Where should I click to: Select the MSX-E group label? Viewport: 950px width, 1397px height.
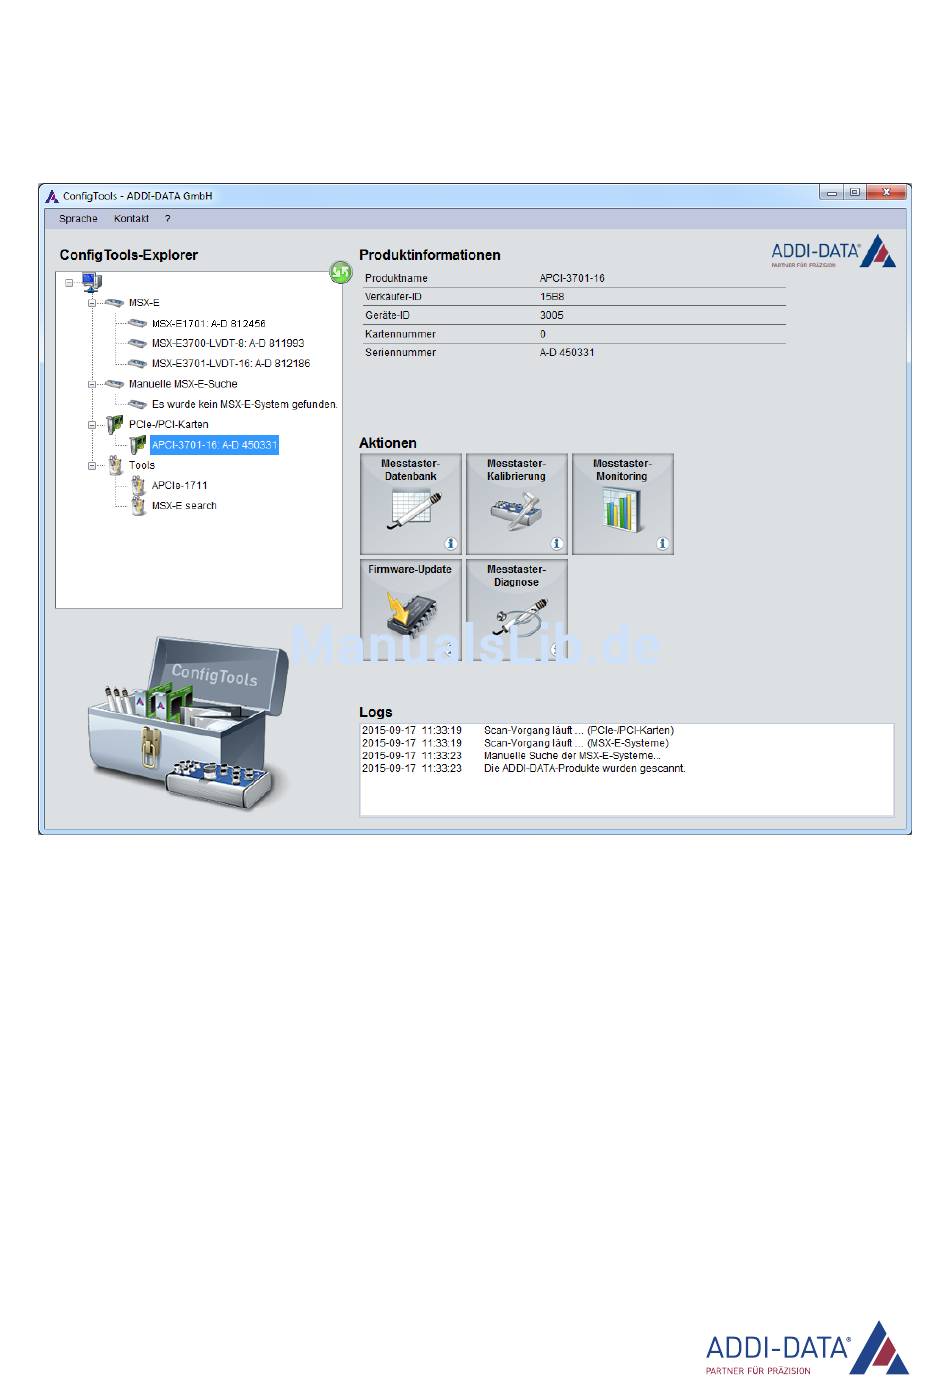click(x=144, y=302)
